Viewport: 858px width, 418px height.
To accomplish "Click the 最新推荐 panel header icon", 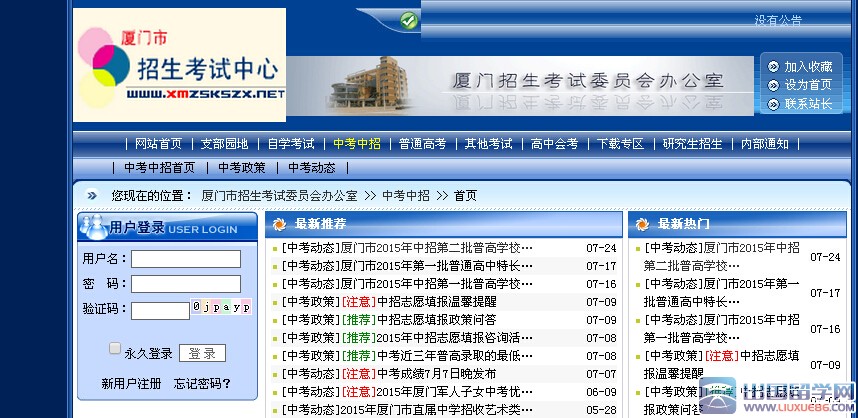I will [x=279, y=224].
